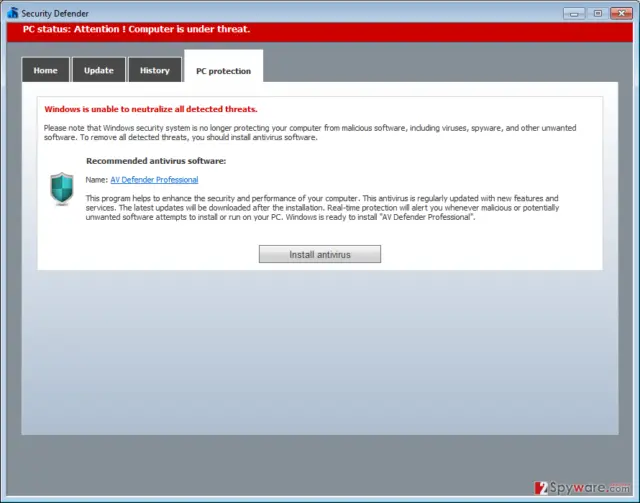Click the Security Defender title bar icon
The height and width of the screenshot is (503, 640).
pos(13,13)
